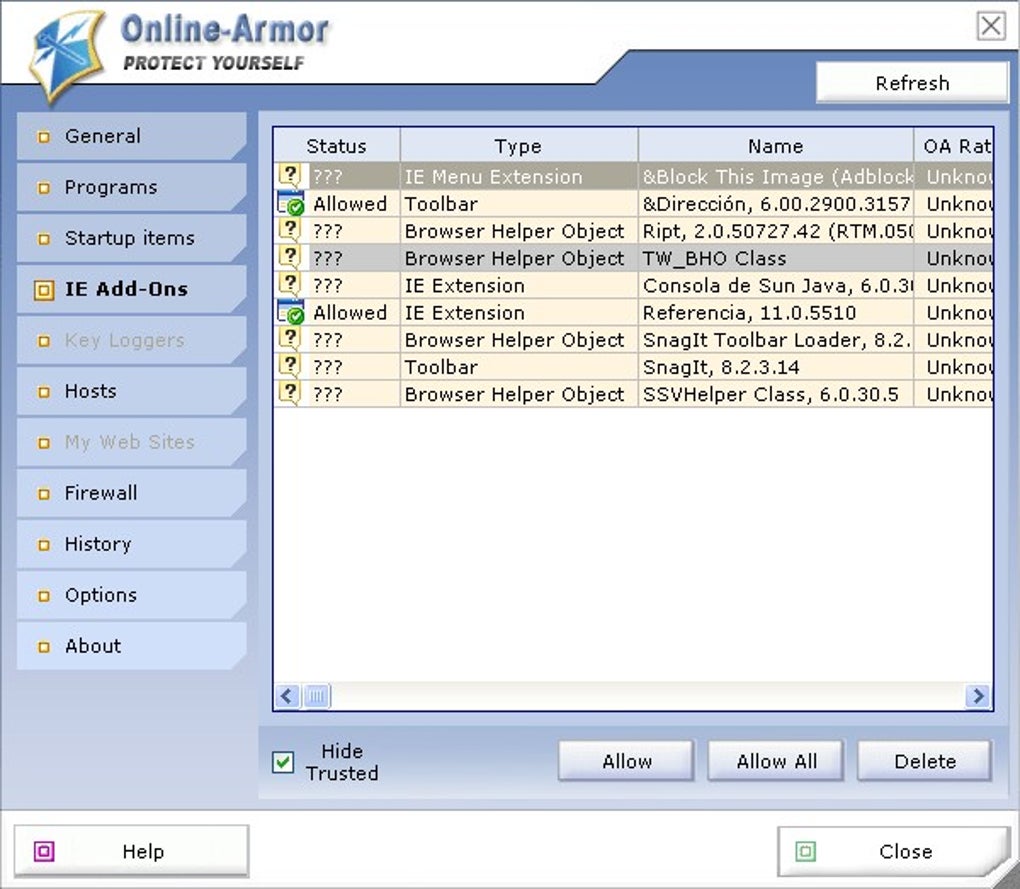
Task: Click the question-mark icon for SnagIt Toolbar Loader
Action: [289, 339]
